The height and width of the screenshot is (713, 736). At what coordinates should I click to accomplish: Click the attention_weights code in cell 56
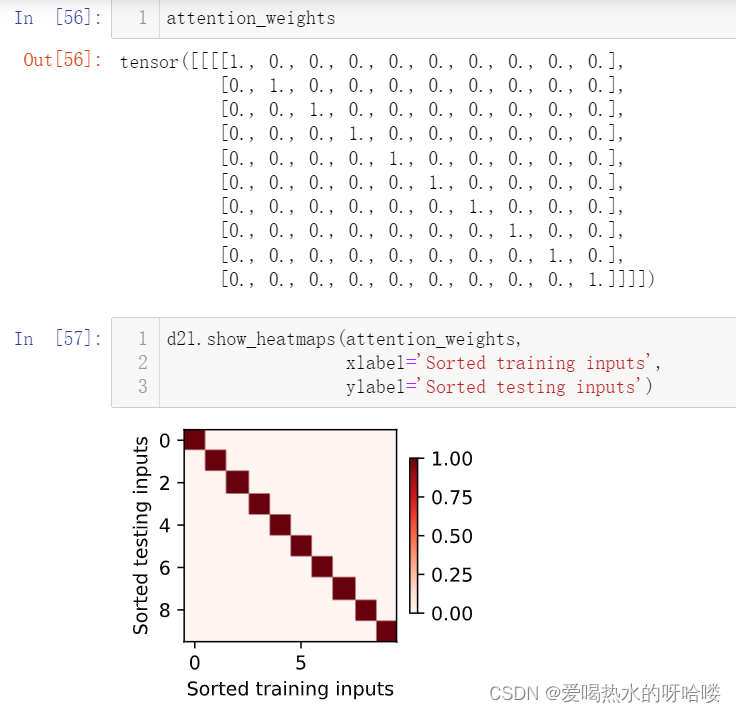coord(251,18)
